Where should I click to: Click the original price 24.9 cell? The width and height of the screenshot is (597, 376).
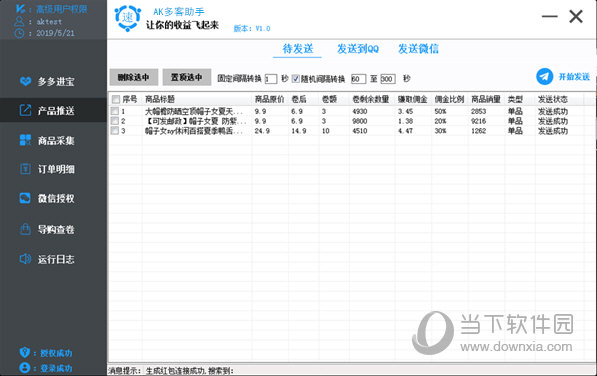[262, 131]
